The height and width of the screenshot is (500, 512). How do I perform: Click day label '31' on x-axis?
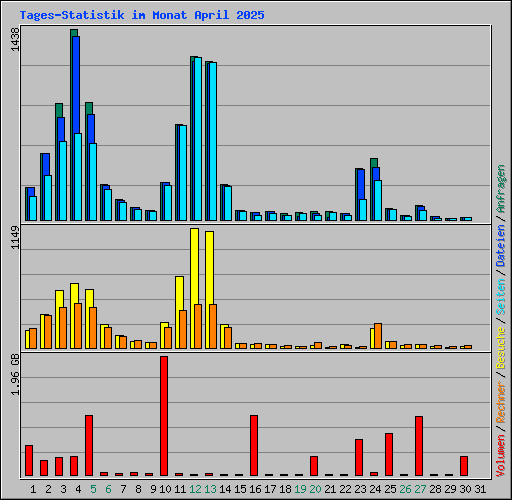pos(480,489)
